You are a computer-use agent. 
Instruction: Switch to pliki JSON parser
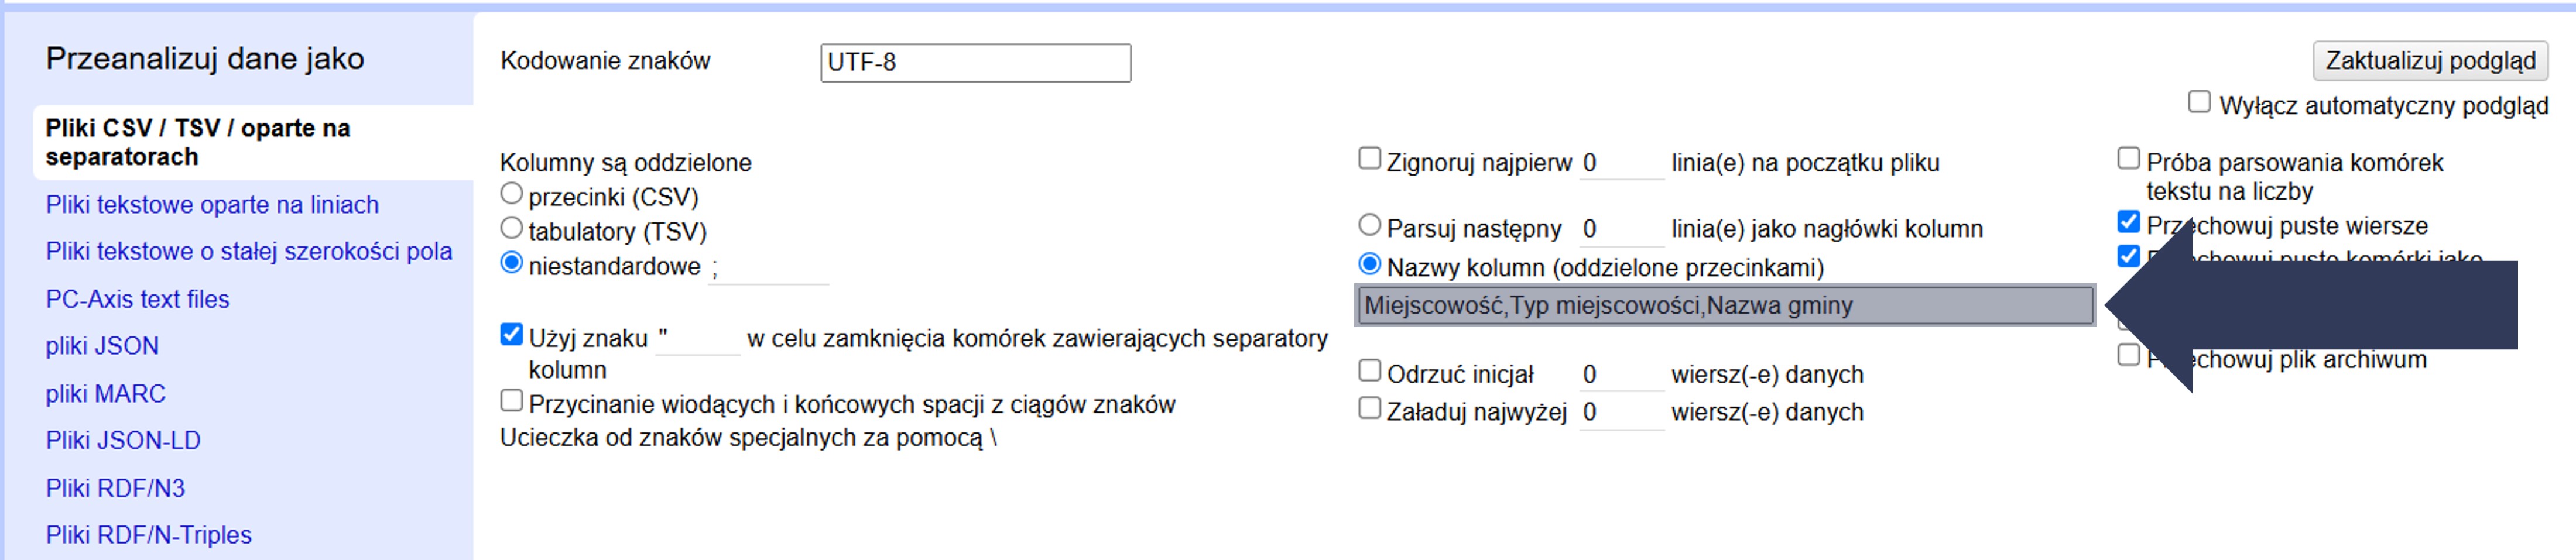102,346
